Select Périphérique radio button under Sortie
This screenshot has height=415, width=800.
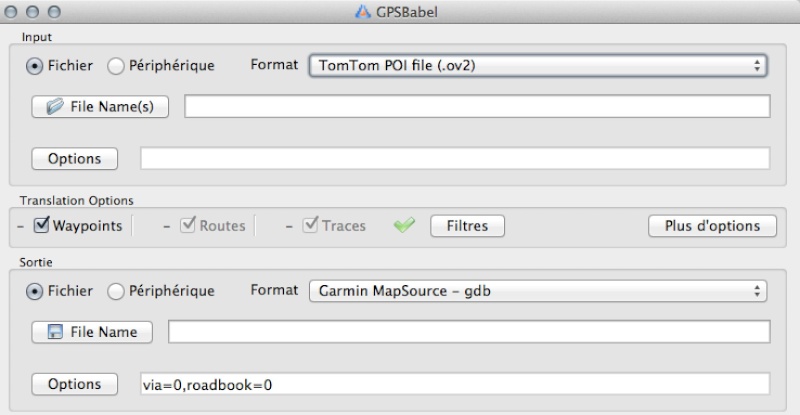(116, 291)
